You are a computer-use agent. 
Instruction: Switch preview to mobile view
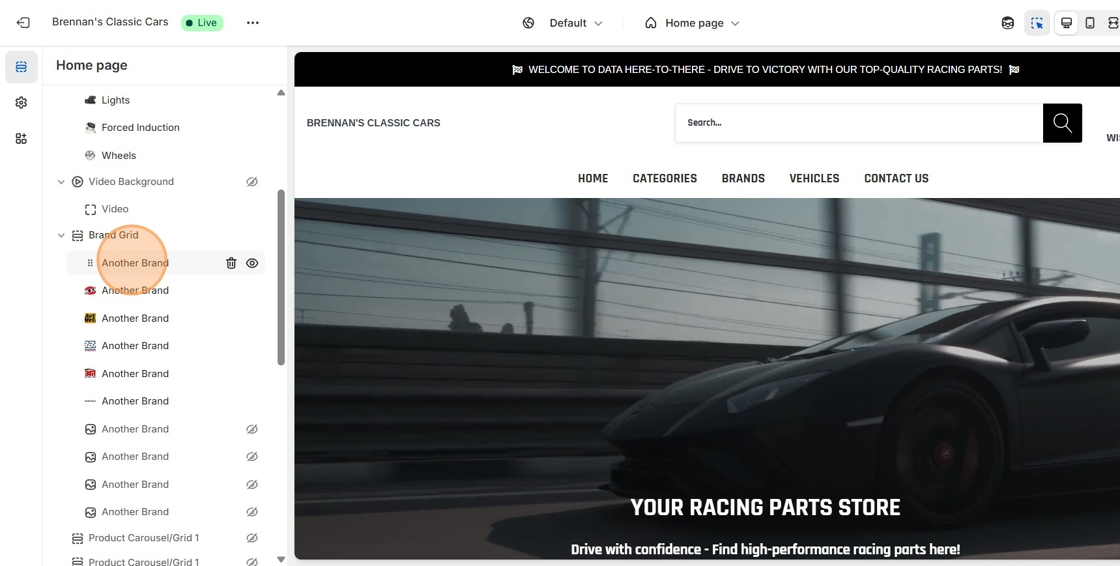(1090, 23)
